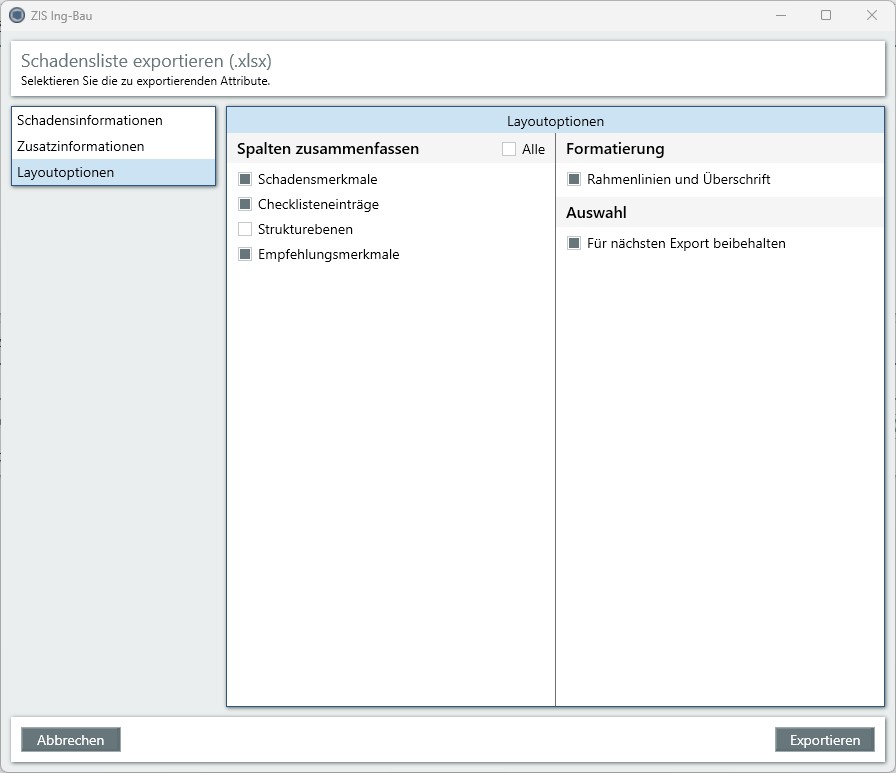Click the Exportieren button
Screen dimensions: 896x773
tap(824, 740)
